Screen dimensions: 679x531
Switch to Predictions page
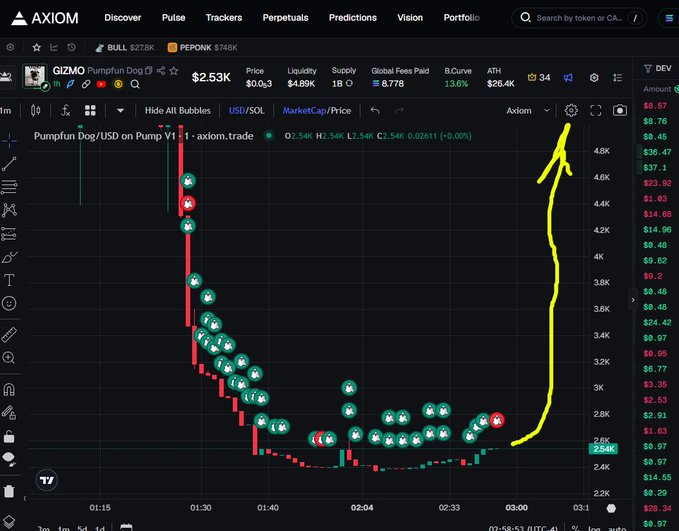(352, 18)
